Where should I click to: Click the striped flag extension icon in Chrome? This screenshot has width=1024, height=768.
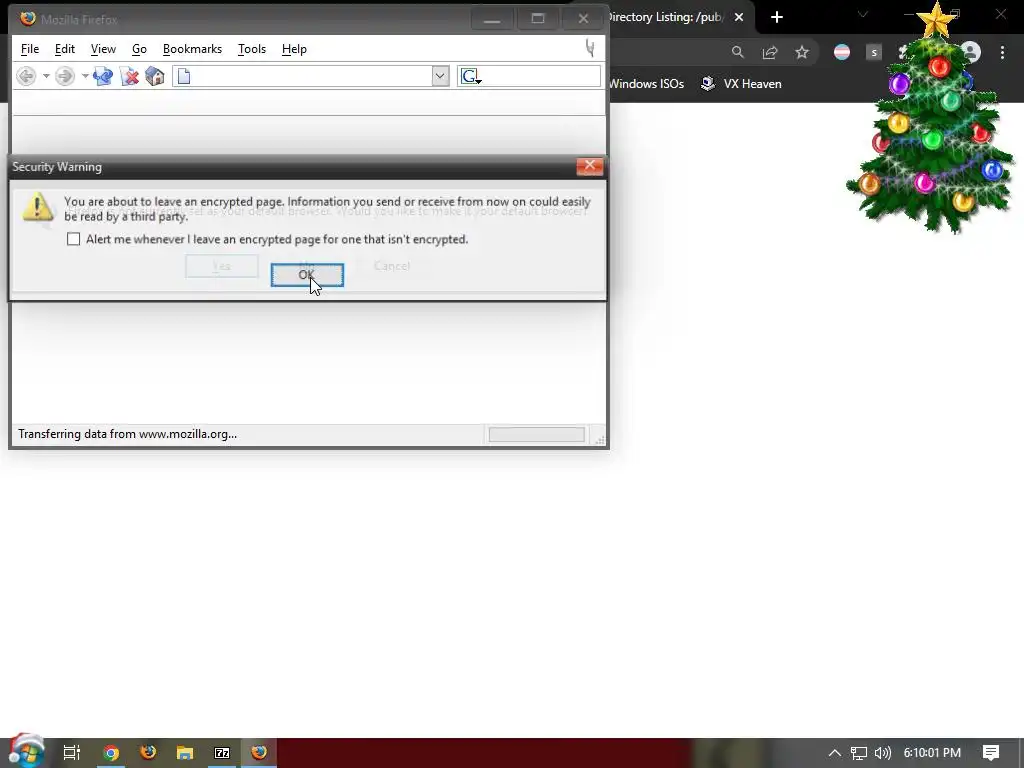842,52
